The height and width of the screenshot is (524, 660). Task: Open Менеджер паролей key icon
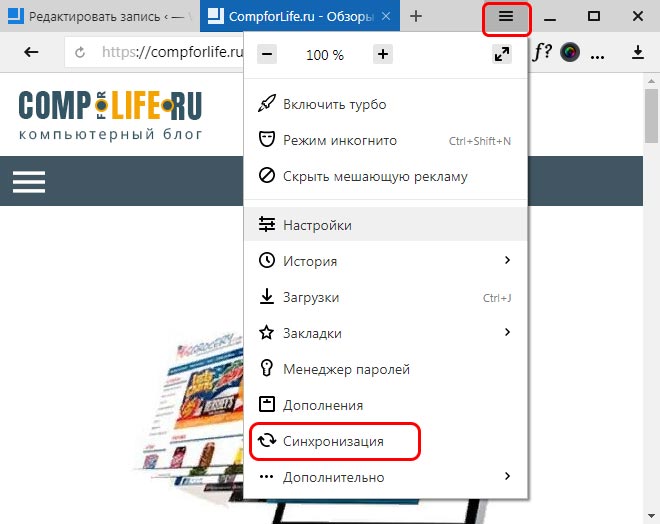[266, 368]
